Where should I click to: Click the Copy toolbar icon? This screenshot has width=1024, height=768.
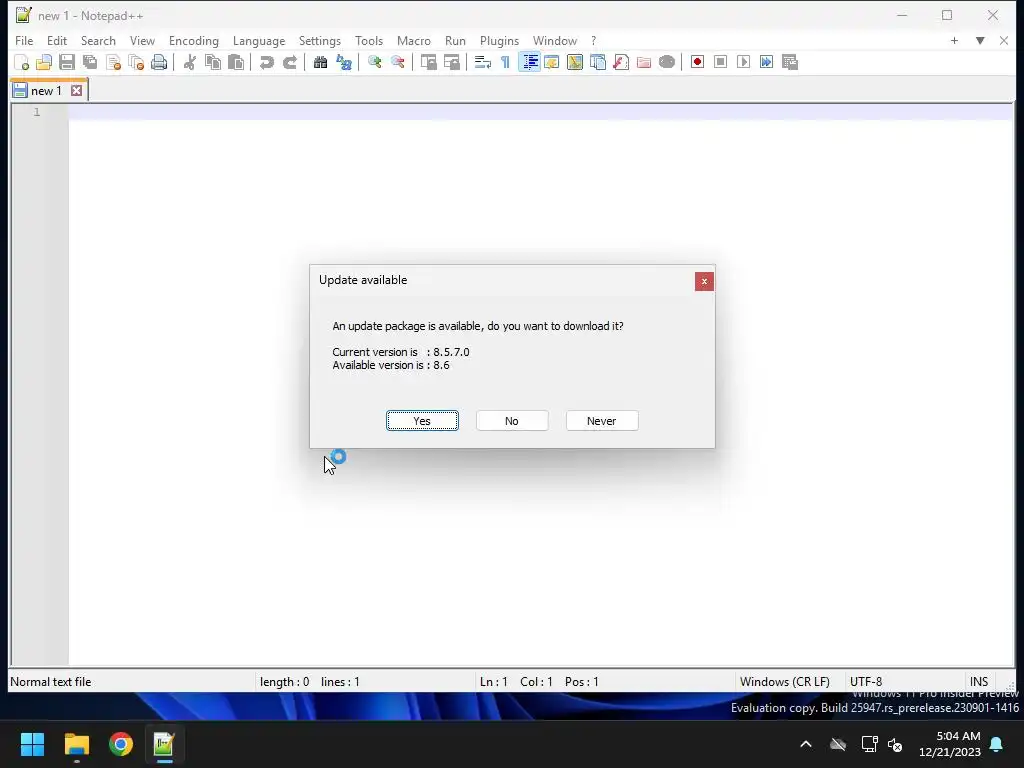212,62
